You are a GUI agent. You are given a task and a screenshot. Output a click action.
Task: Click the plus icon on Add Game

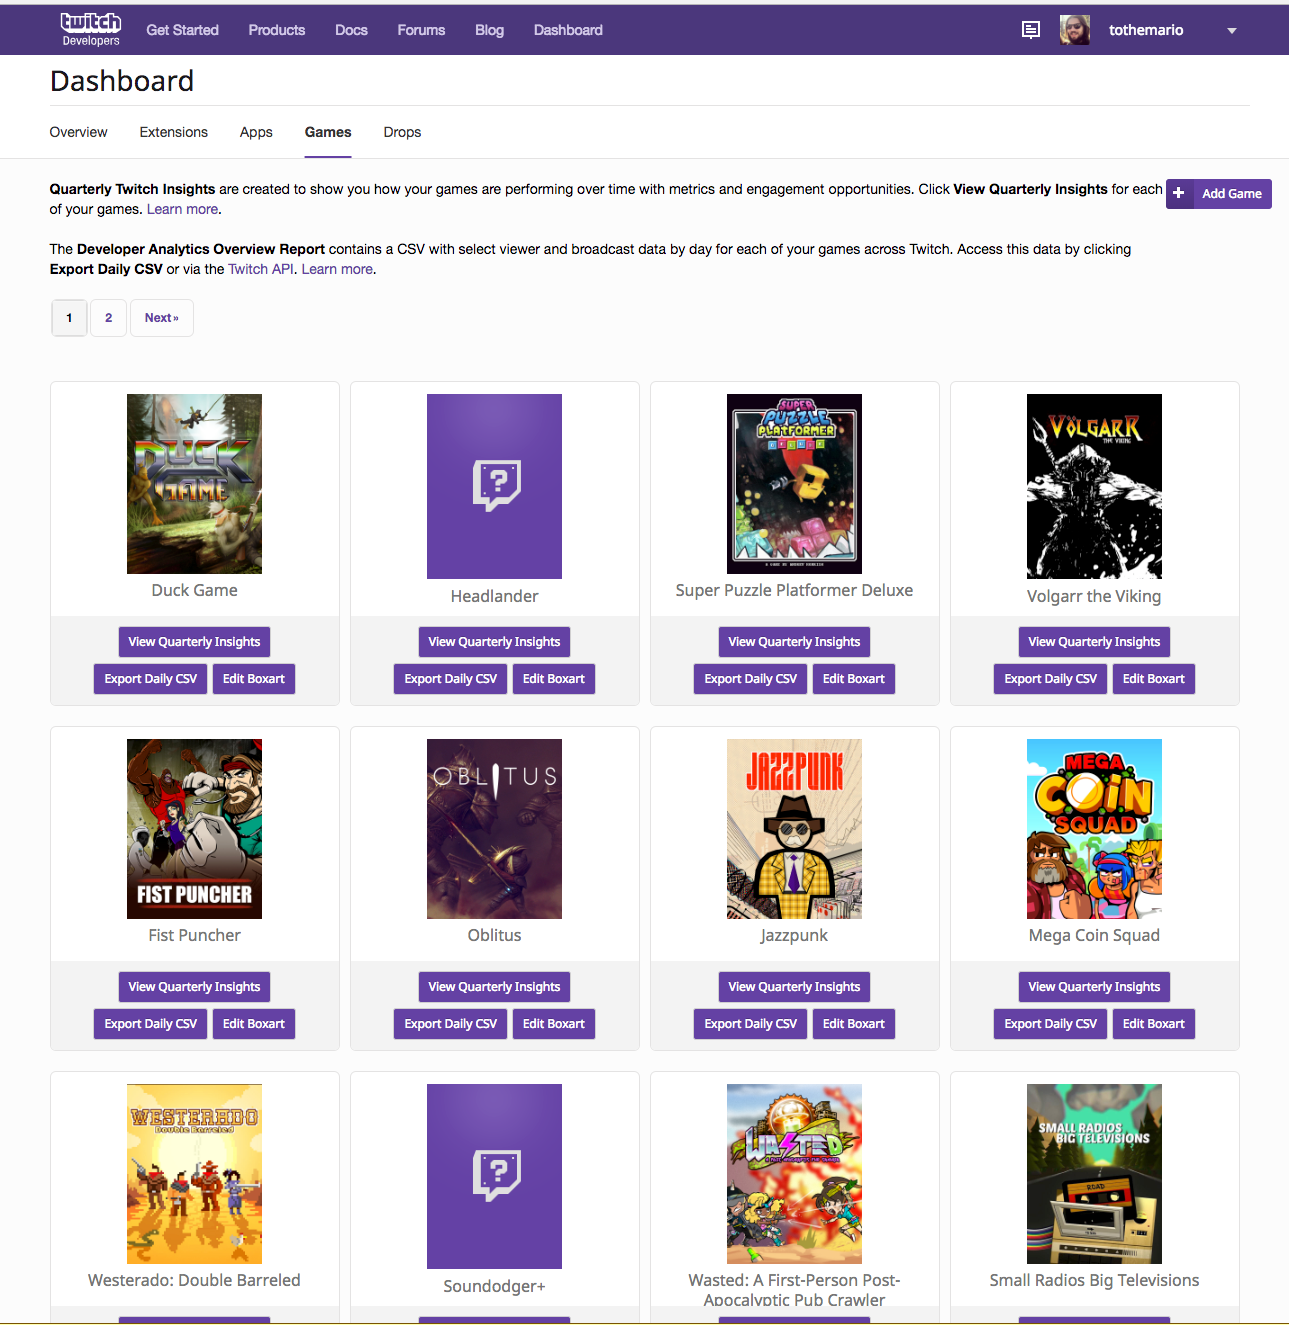[1179, 194]
